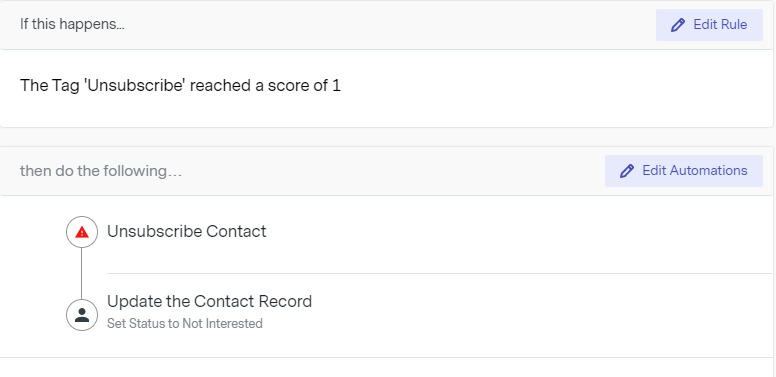Click the Edit Rule button
Screen dimensions: 776x377
coord(709,25)
